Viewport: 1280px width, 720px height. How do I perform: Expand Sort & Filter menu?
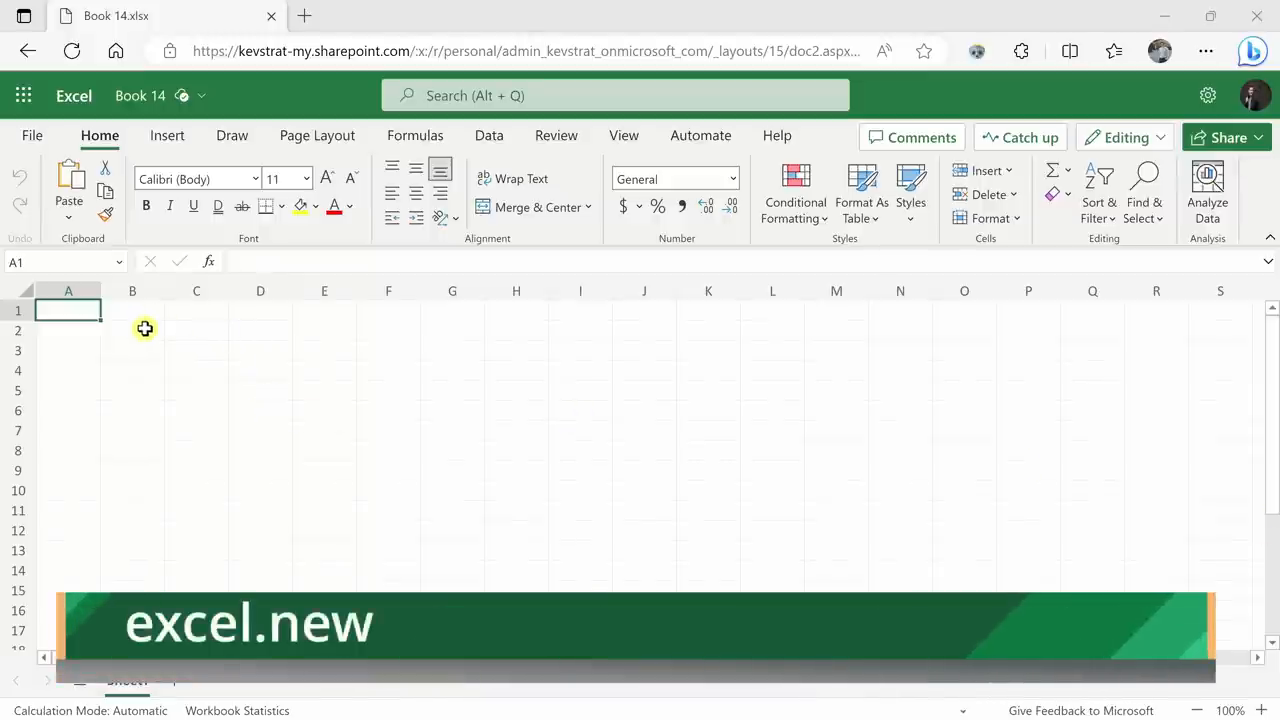[1099, 193]
